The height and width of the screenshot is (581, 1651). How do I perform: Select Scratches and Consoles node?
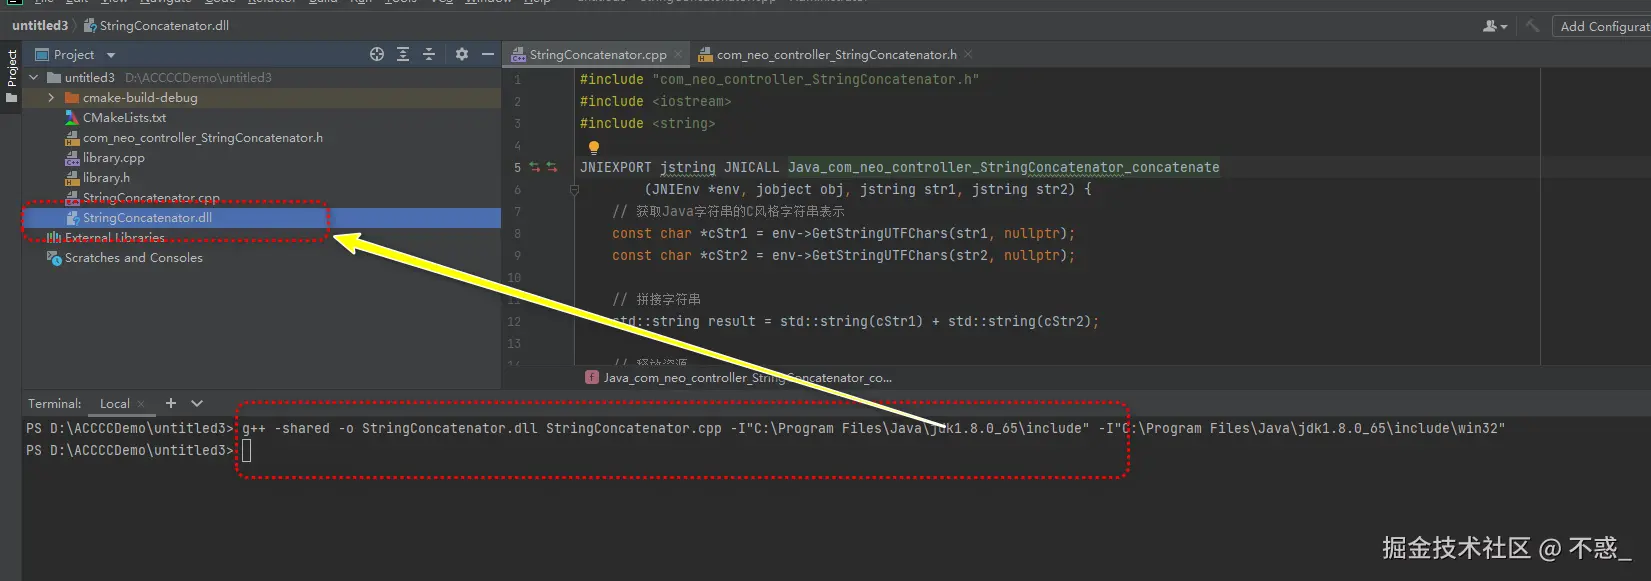coord(133,257)
